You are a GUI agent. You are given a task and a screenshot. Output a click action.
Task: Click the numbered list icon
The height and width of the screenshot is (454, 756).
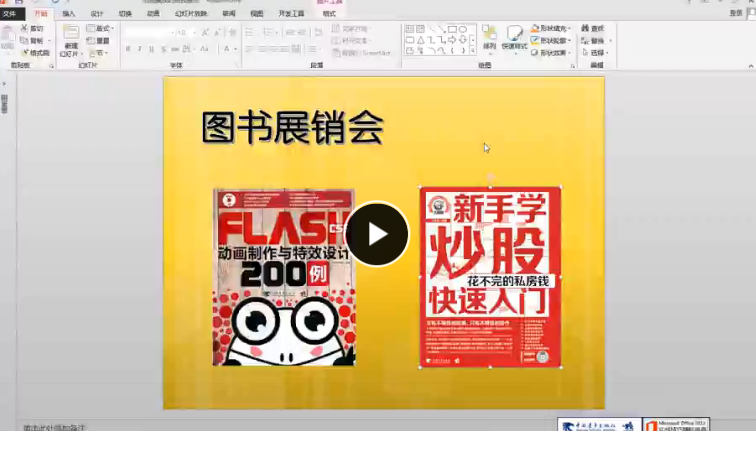click(x=267, y=32)
